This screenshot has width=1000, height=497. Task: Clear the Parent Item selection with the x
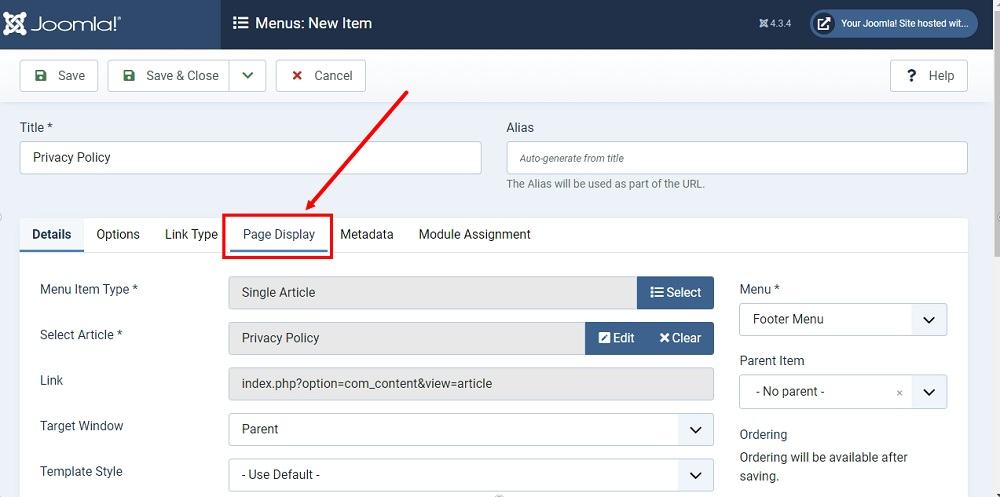[899, 393]
